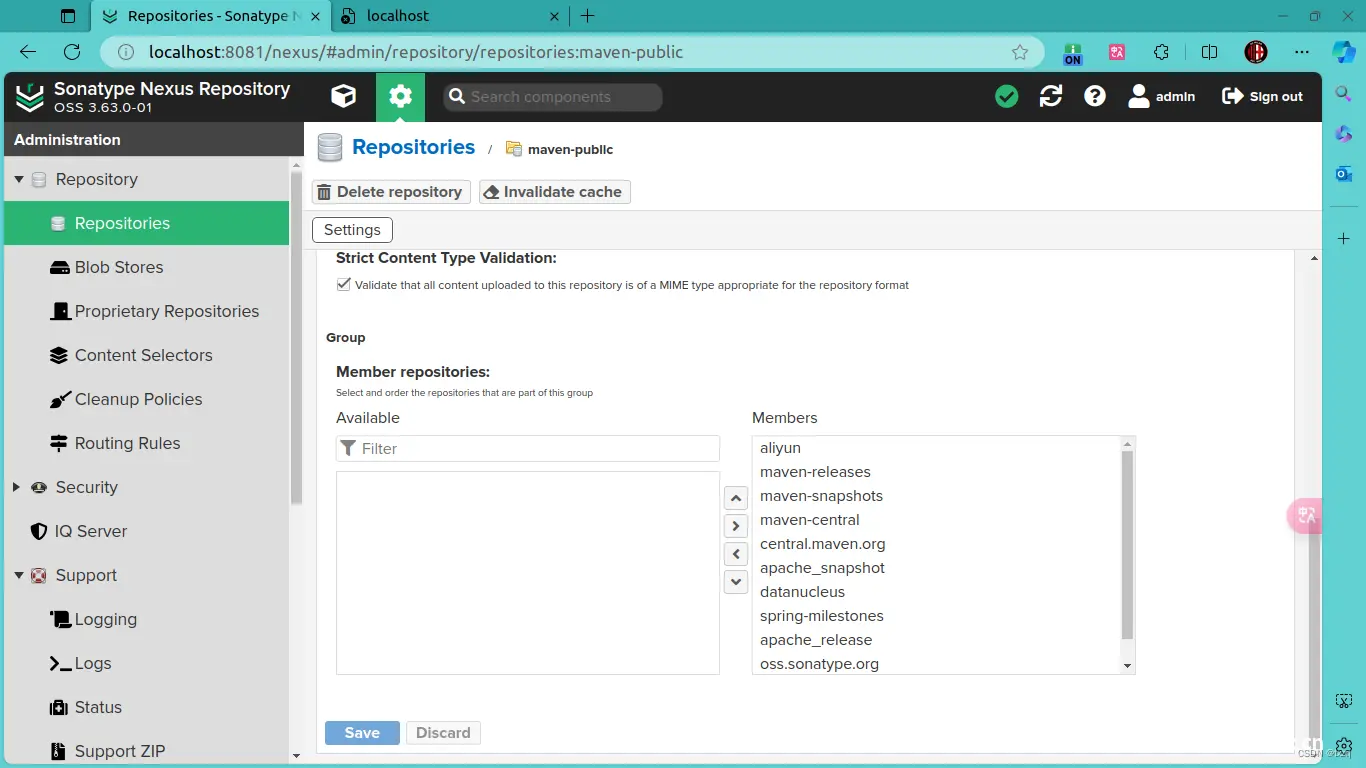Select spring-milestones in Members list
1366x768 pixels.
coord(936,616)
